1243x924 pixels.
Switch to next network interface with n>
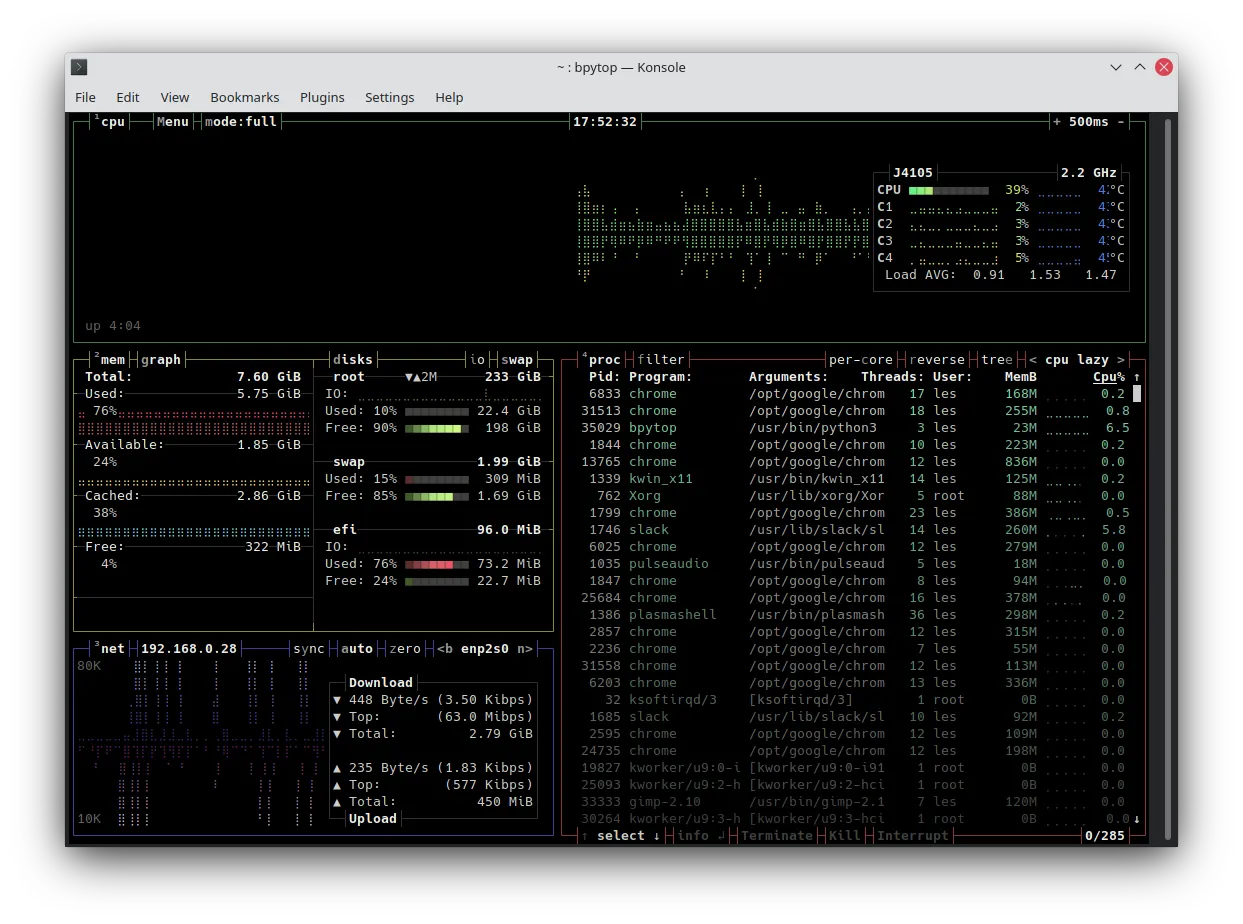point(525,648)
